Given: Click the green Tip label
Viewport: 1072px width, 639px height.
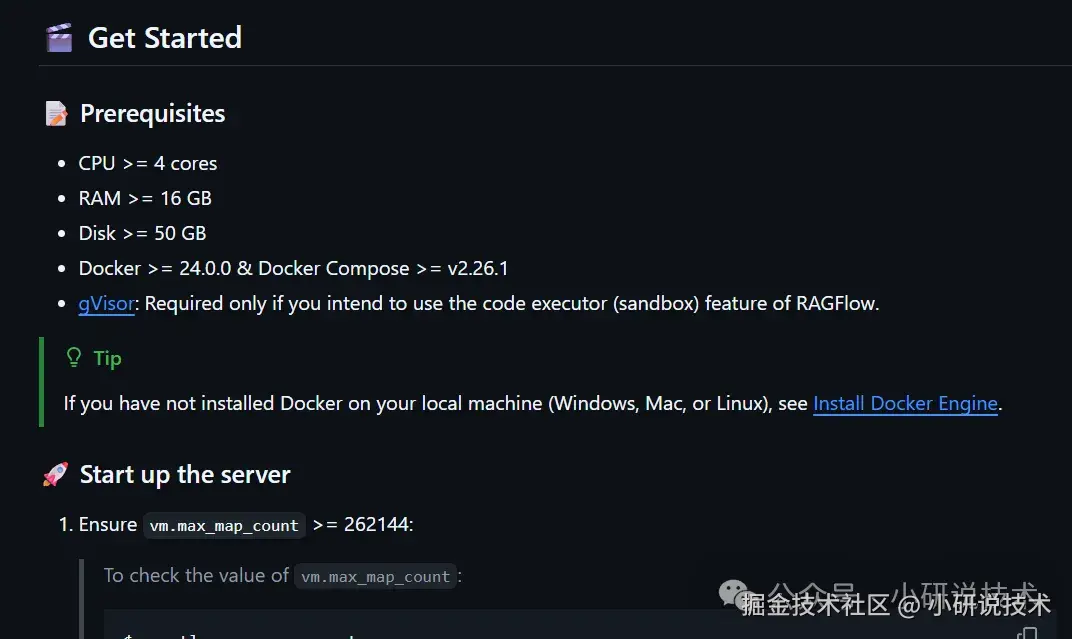Looking at the screenshot, I should tap(107, 358).
